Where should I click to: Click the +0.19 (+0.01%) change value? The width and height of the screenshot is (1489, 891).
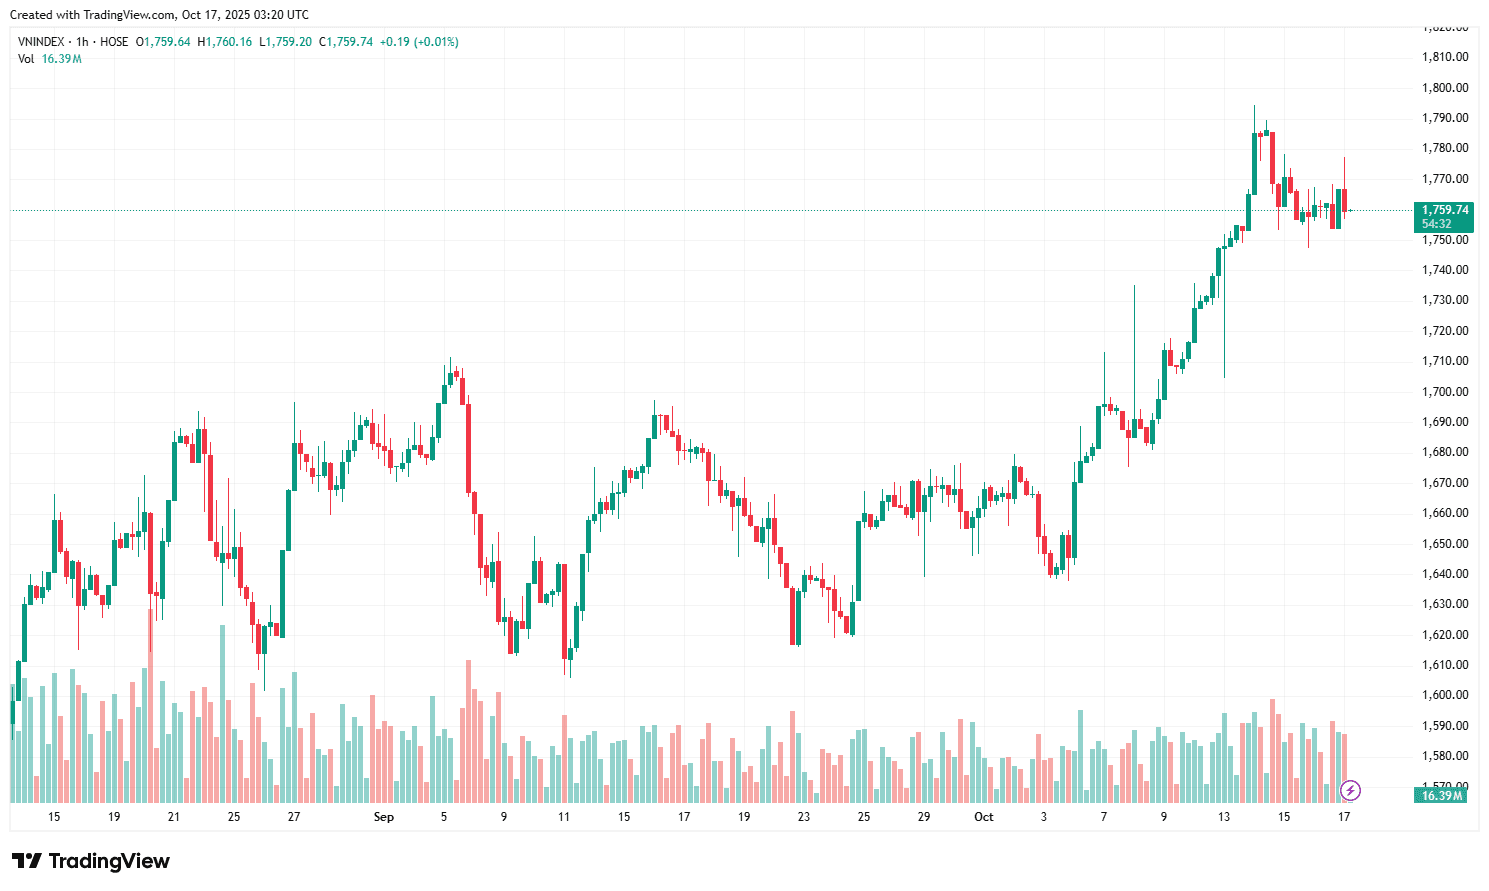pyautogui.click(x=419, y=42)
